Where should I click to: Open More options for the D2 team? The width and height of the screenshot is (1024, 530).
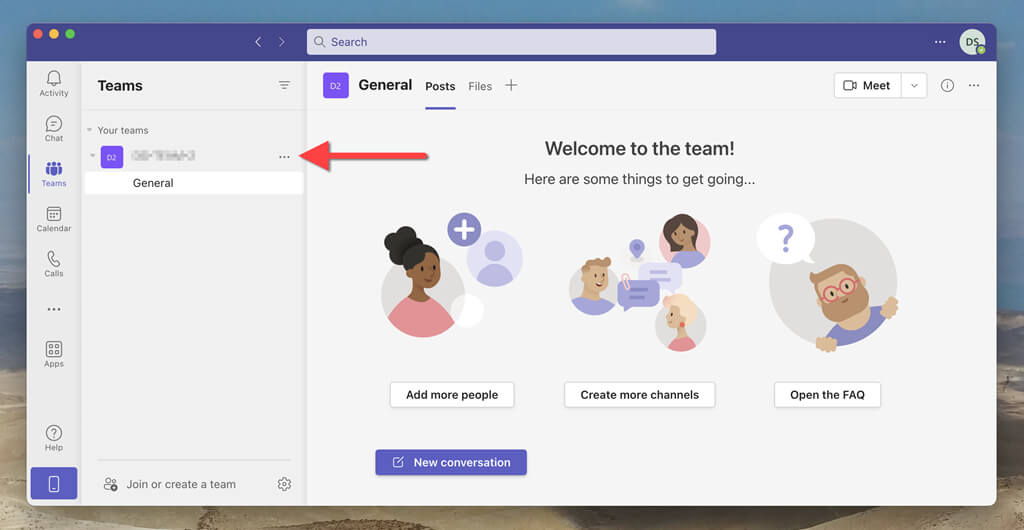click(284, 157)
